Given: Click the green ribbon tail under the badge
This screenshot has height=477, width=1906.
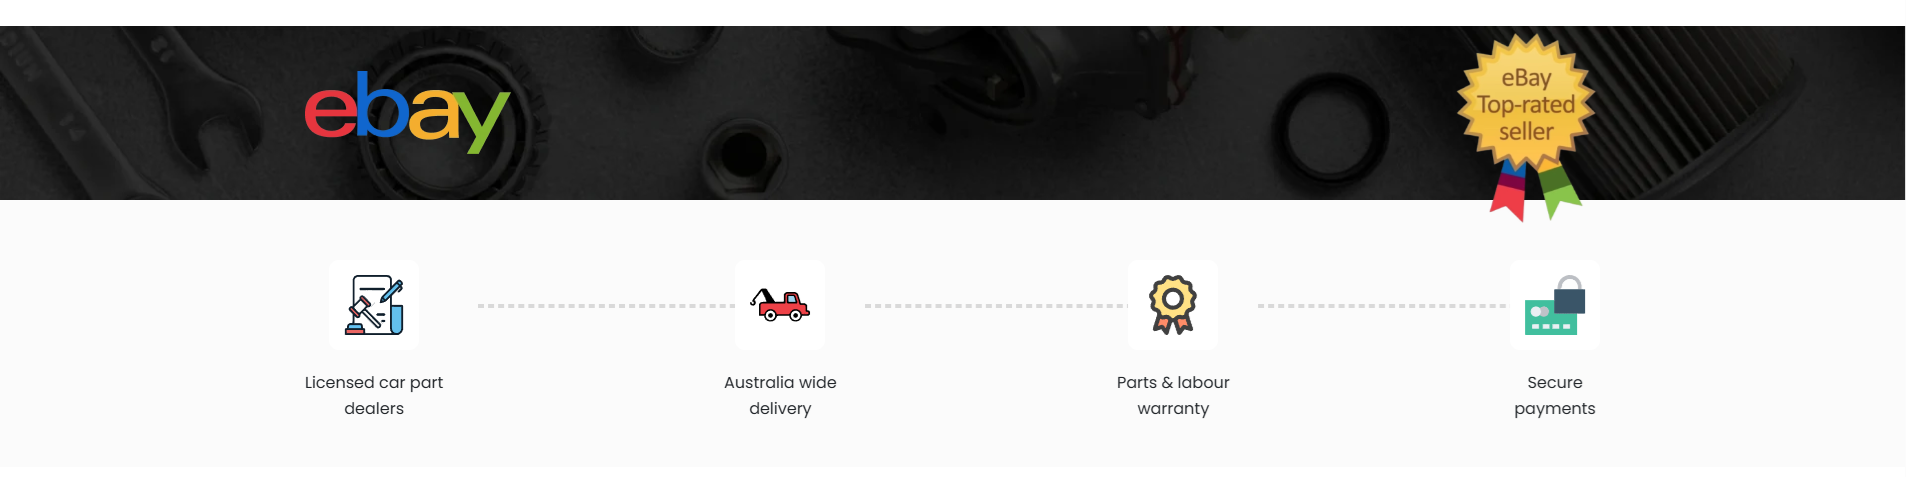Looking at the screenshot, I should point(1558,190).
